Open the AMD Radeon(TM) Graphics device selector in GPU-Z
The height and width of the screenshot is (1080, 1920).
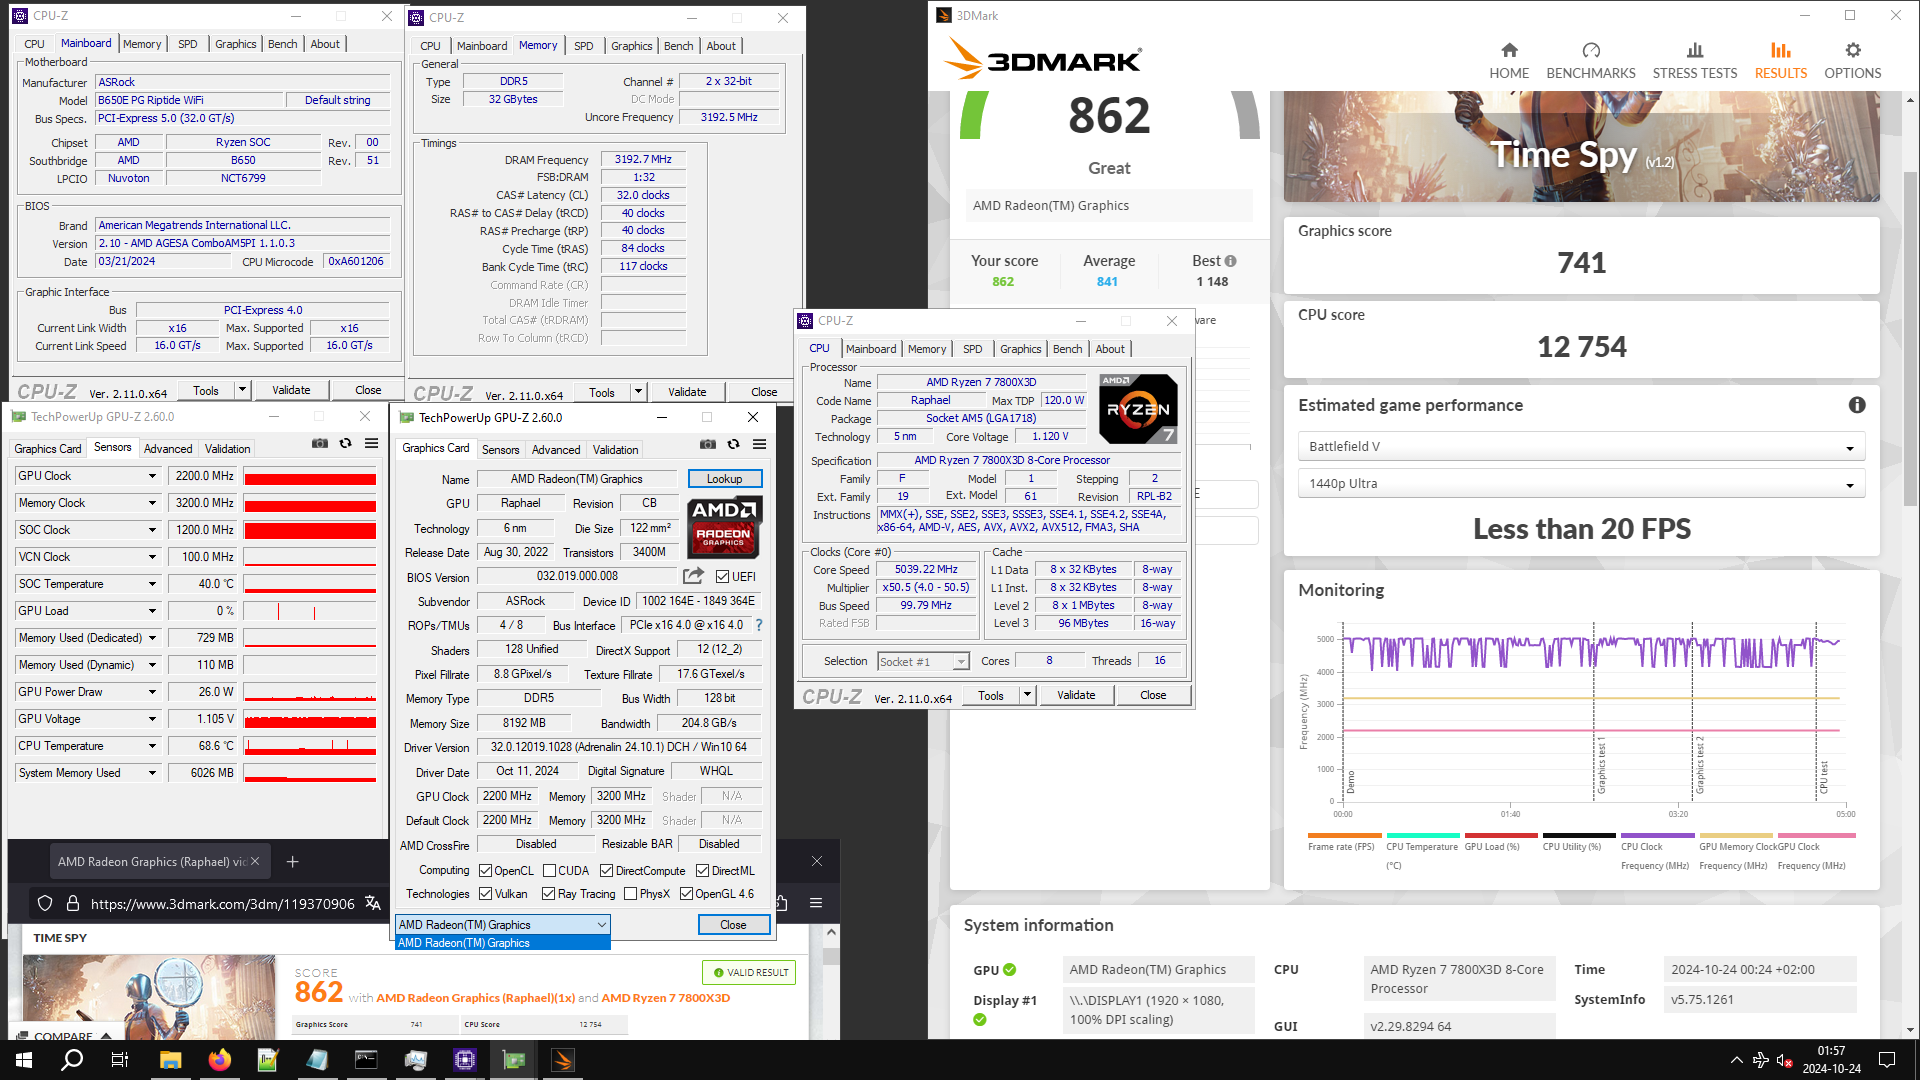(503, 925)
